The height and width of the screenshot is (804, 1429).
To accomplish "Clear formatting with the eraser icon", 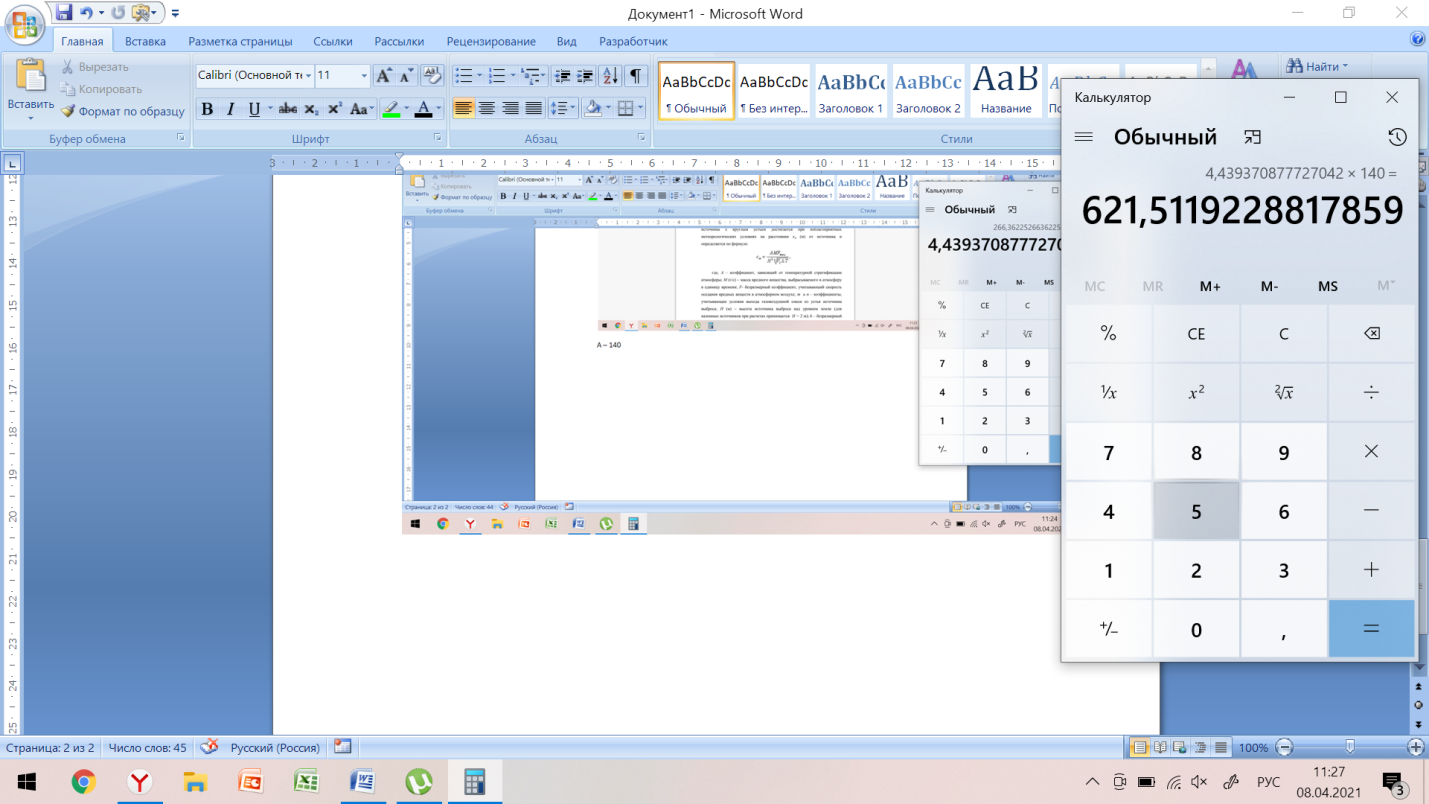I will (x=433, y=76).
